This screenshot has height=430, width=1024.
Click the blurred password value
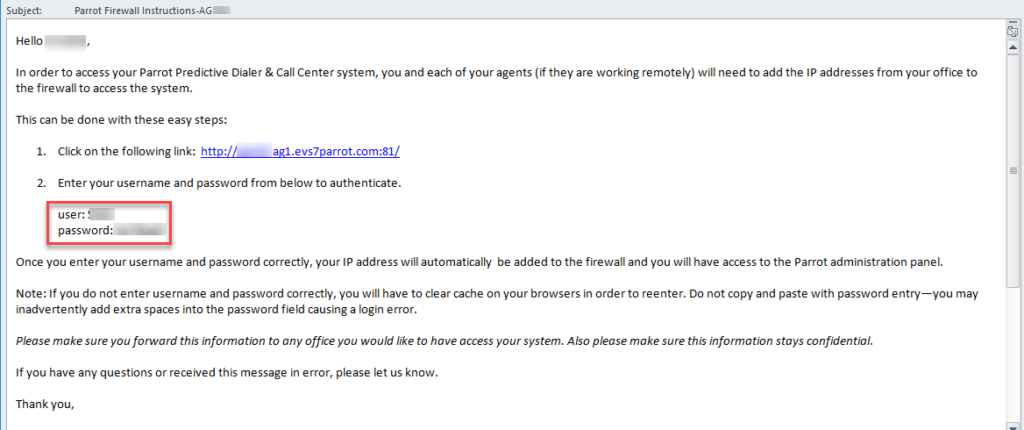pos(140,230)
